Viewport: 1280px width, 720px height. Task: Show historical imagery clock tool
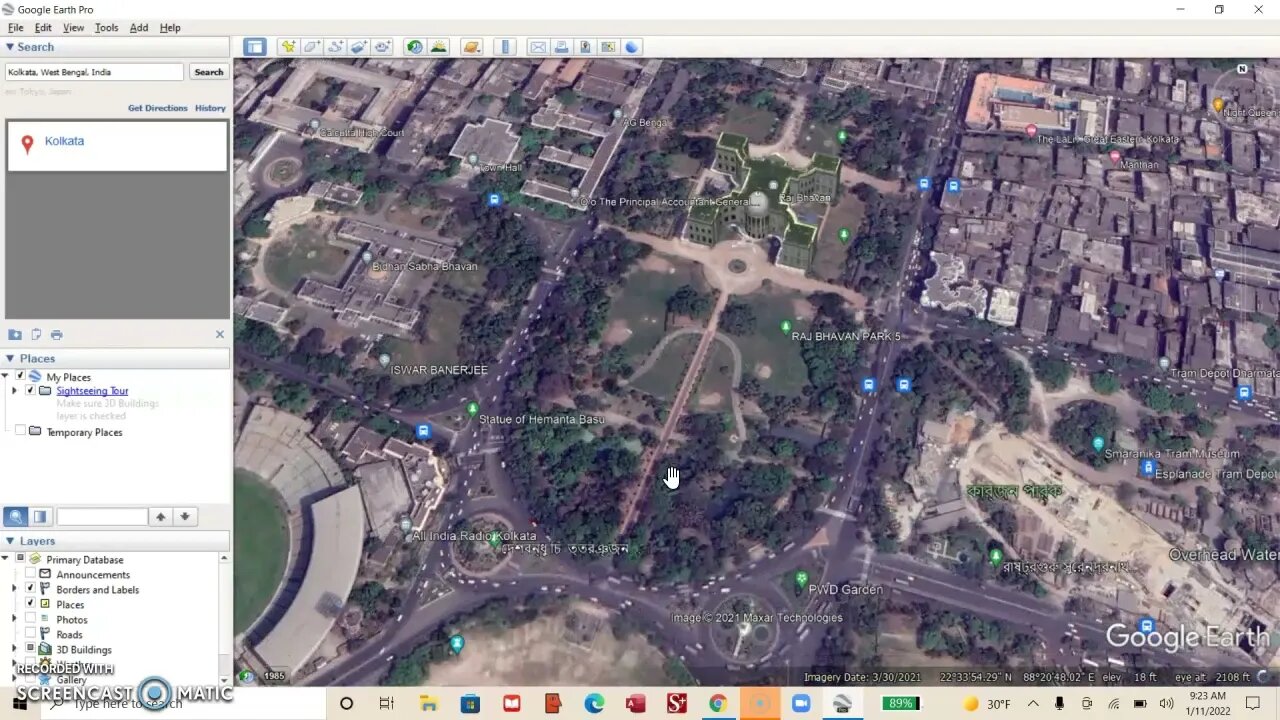pyautogui.click(x=414, y=47)
